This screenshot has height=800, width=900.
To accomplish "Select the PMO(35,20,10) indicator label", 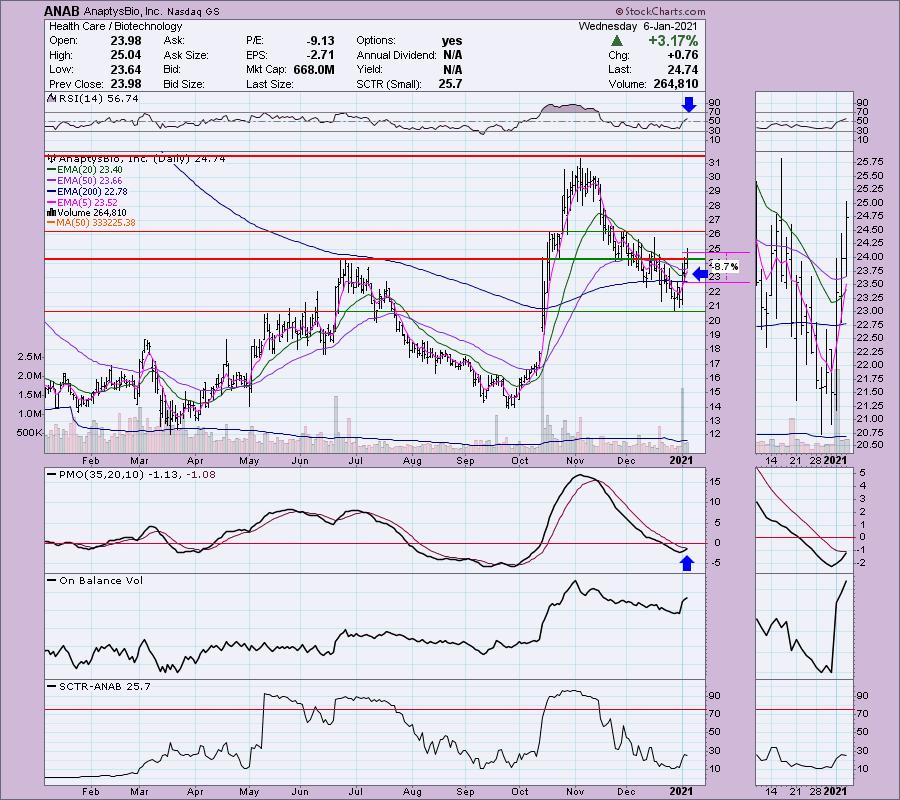I will pyautogui.click(x=132, y=475).
